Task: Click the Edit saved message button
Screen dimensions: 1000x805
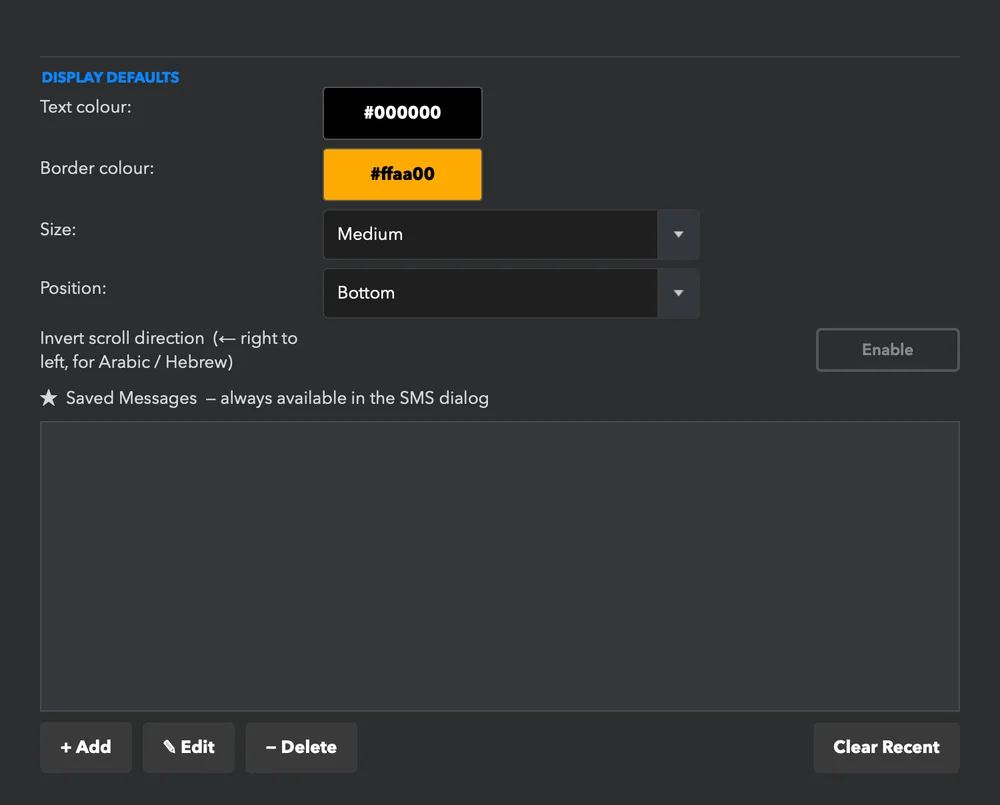Action: point(189,747)
